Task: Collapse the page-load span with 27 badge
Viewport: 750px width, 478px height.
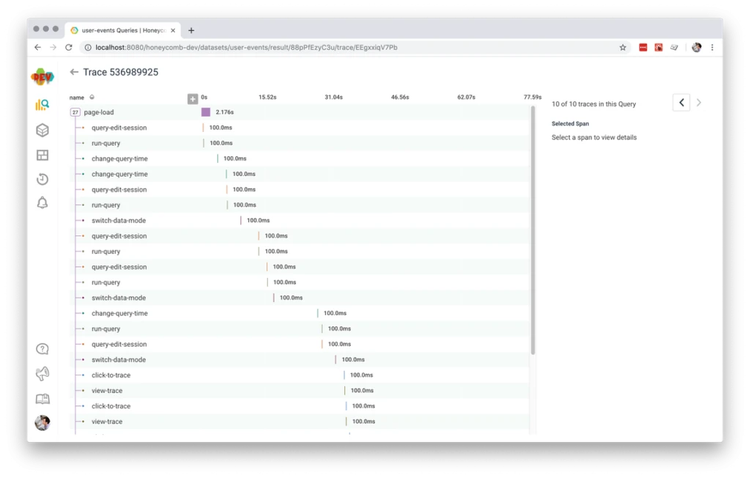Action: tap(75, 112)
